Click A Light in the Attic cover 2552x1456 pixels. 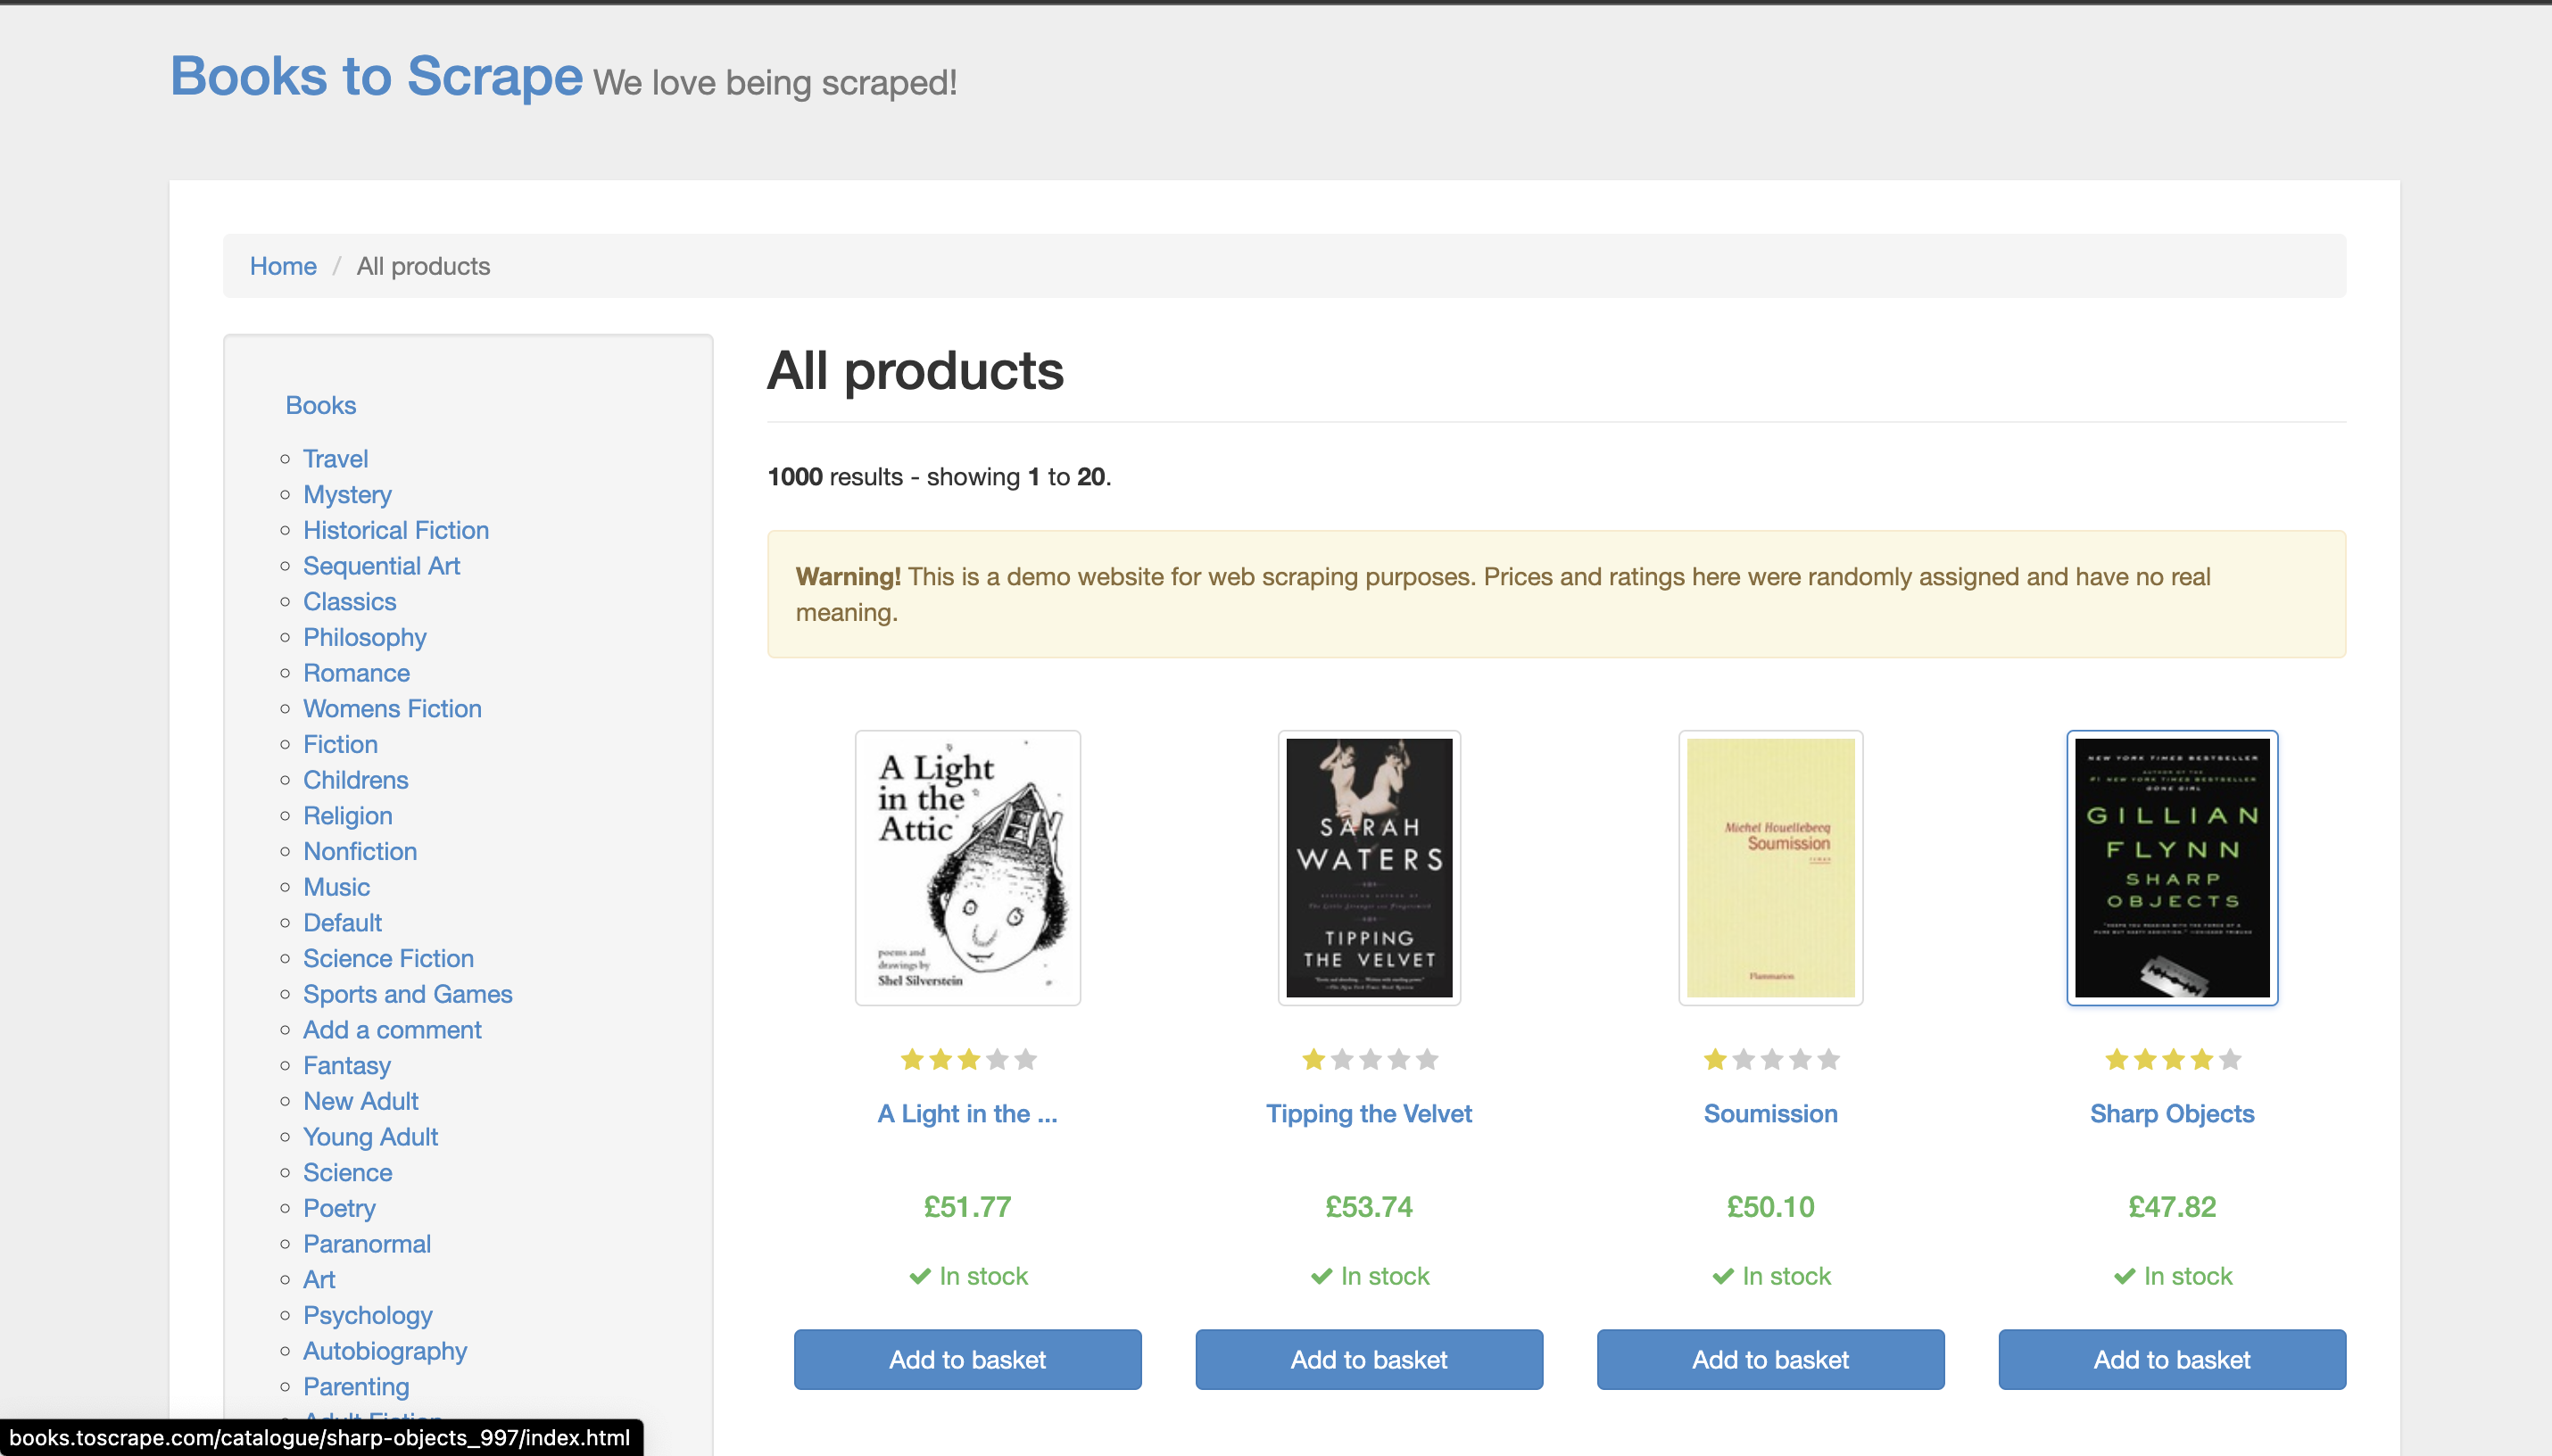[x=967, y=867]
